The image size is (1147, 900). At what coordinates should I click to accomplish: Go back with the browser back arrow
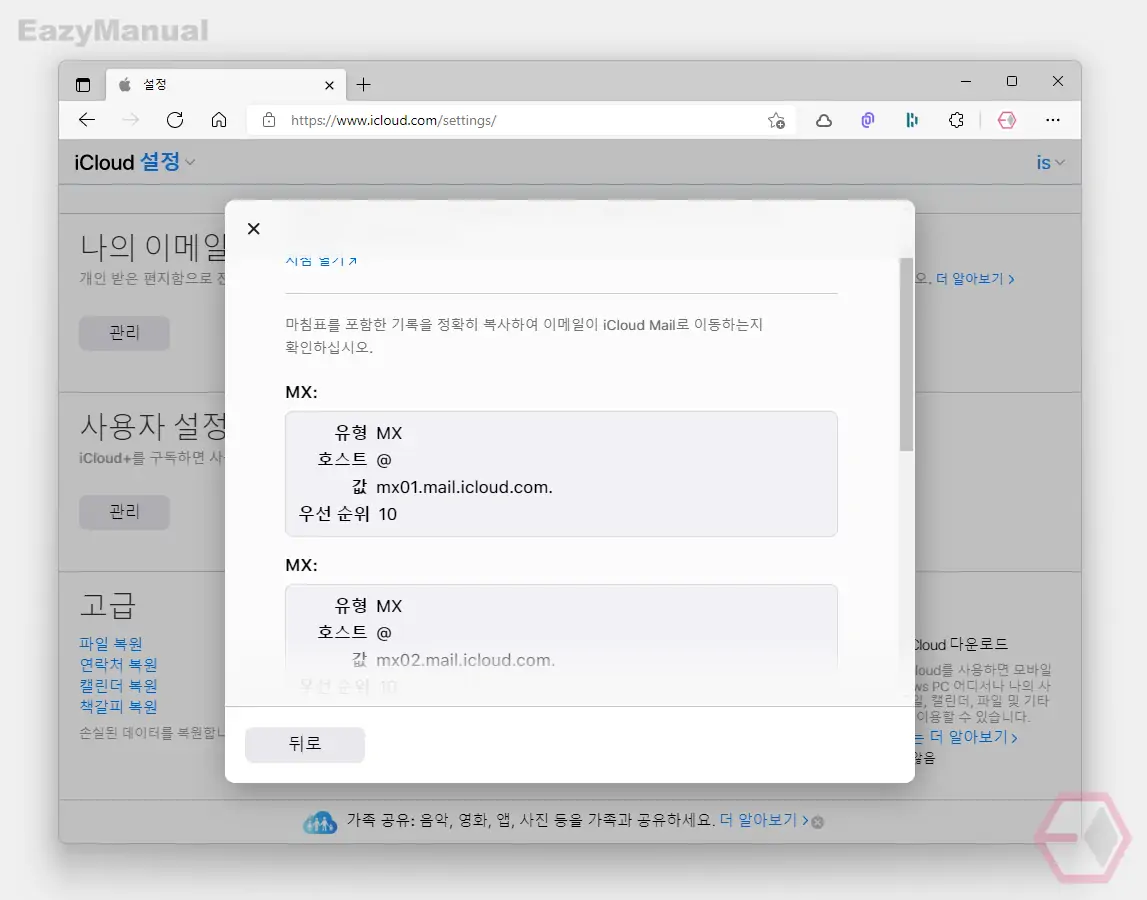[x=87, y=120]
